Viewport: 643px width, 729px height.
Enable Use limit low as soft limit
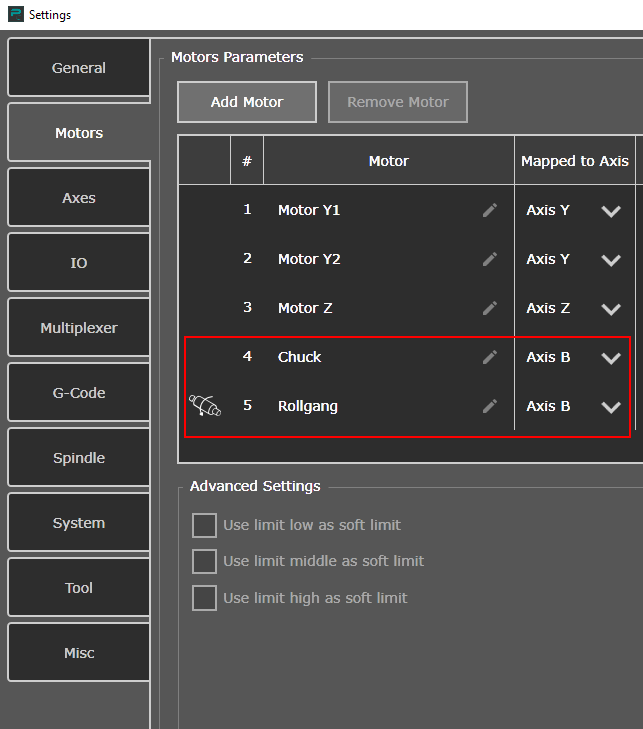204,525
